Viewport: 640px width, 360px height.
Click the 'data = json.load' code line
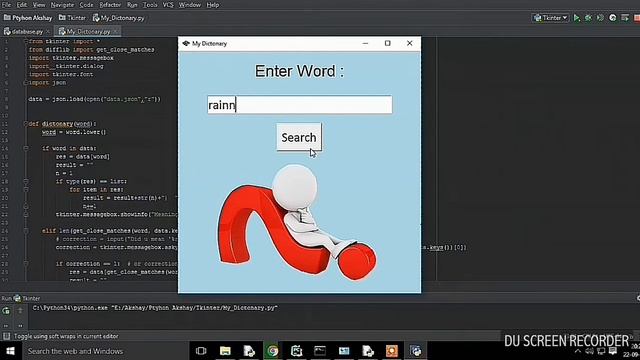(95, 99)
